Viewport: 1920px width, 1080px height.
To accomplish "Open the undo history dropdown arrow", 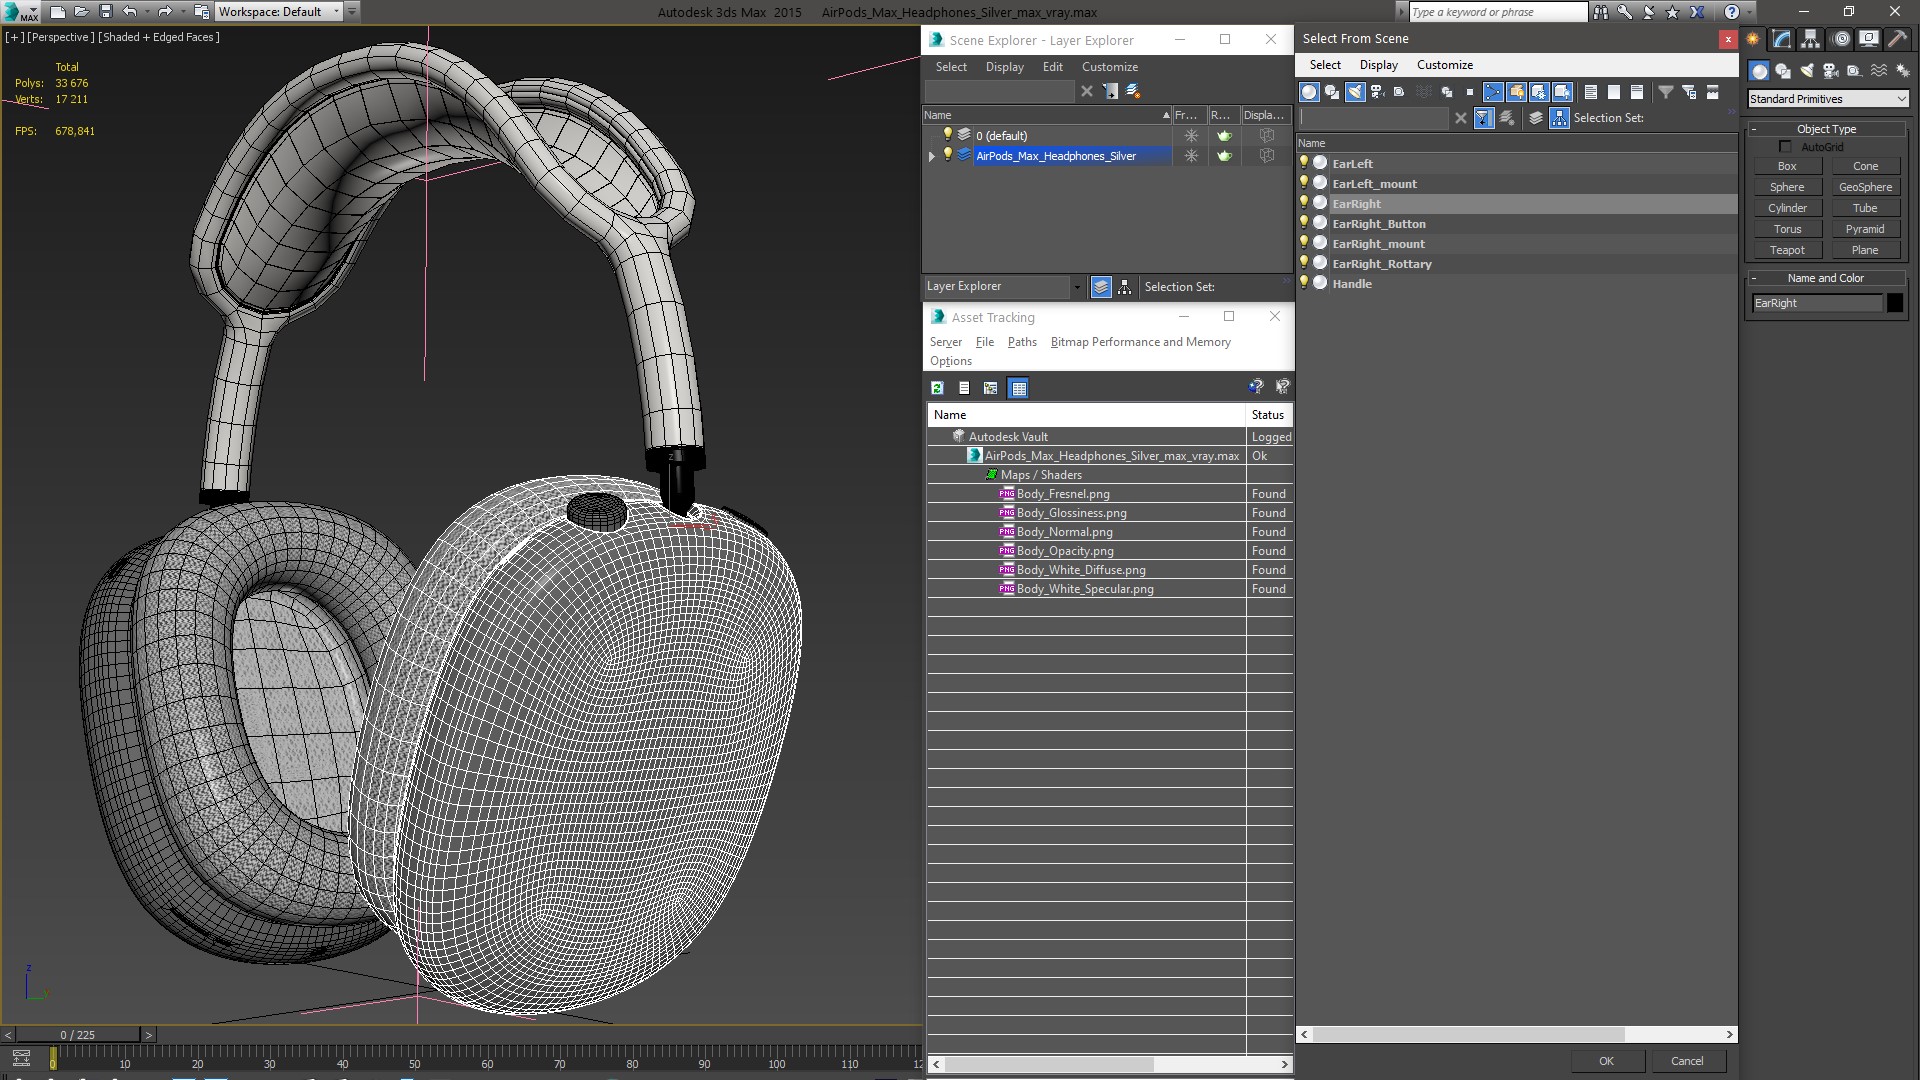I will pos(147,12).
